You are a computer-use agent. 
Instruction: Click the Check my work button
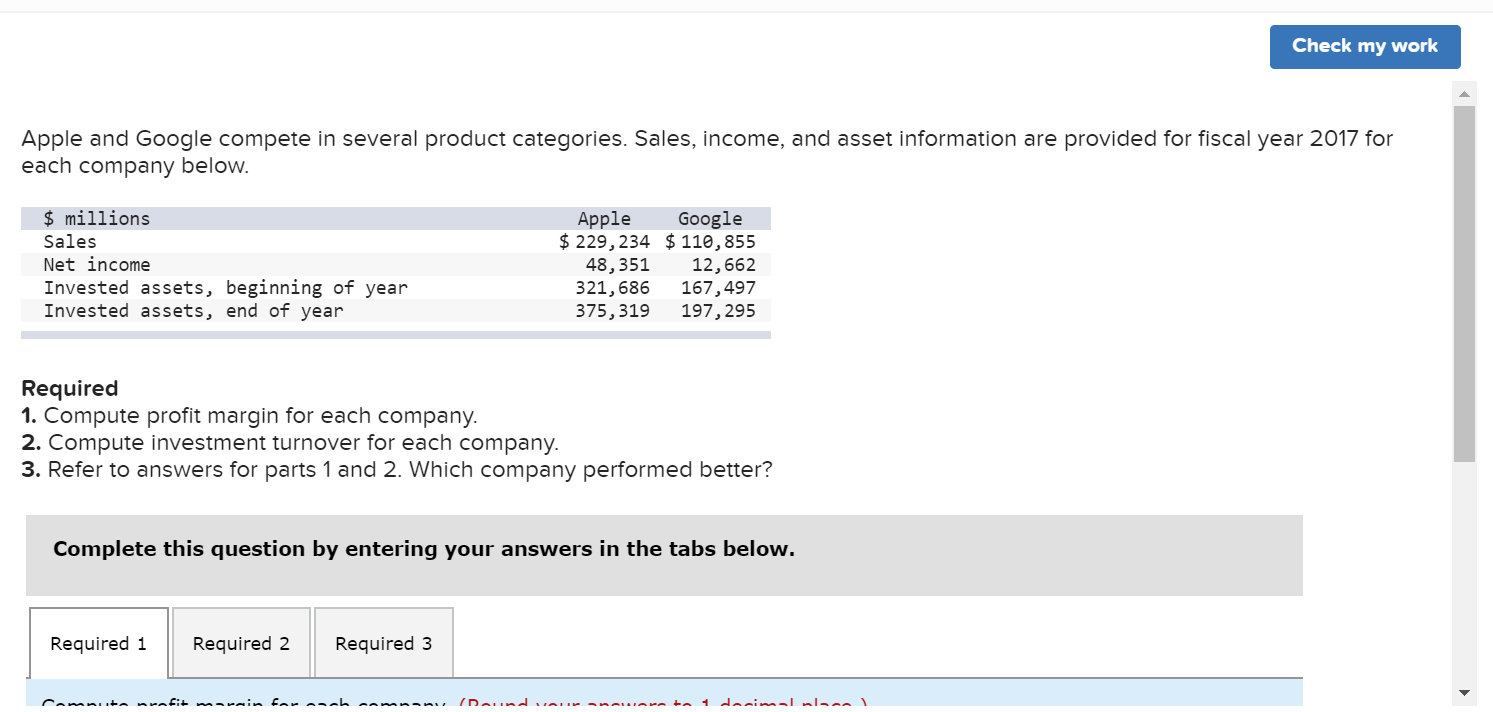click(x=1364, y=46)
